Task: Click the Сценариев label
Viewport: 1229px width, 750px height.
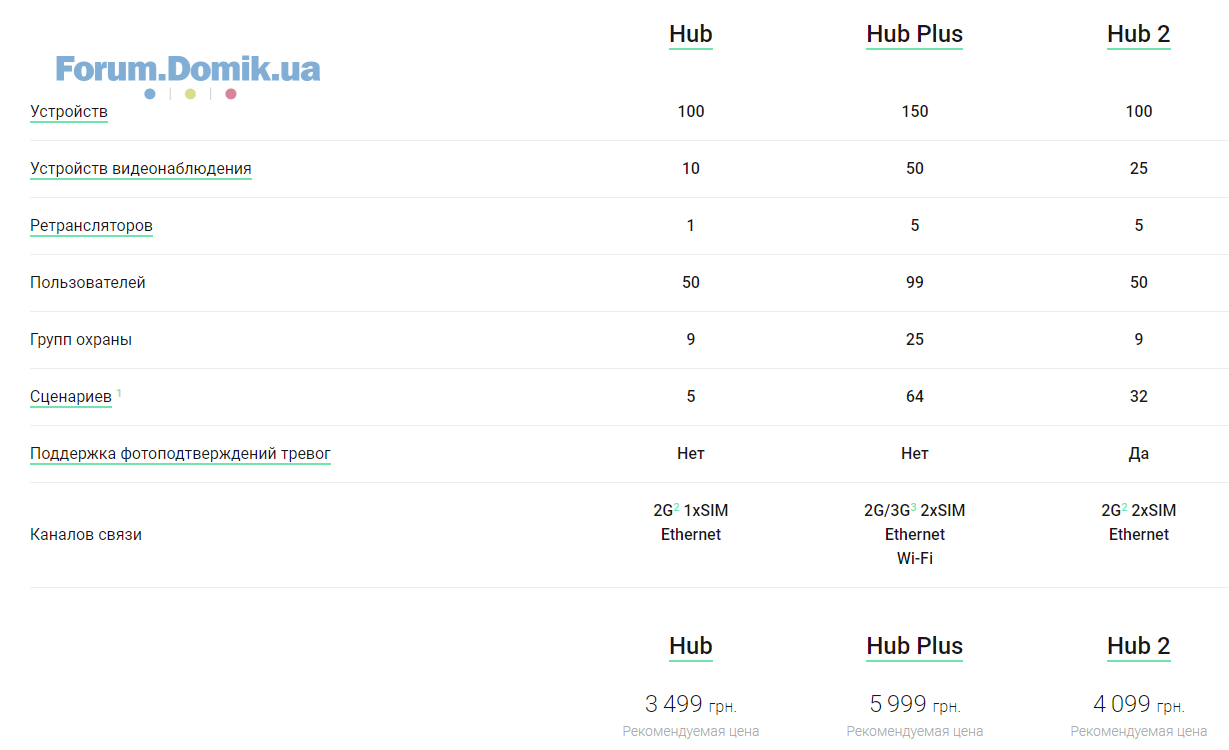Action: (x=71, y=397)
